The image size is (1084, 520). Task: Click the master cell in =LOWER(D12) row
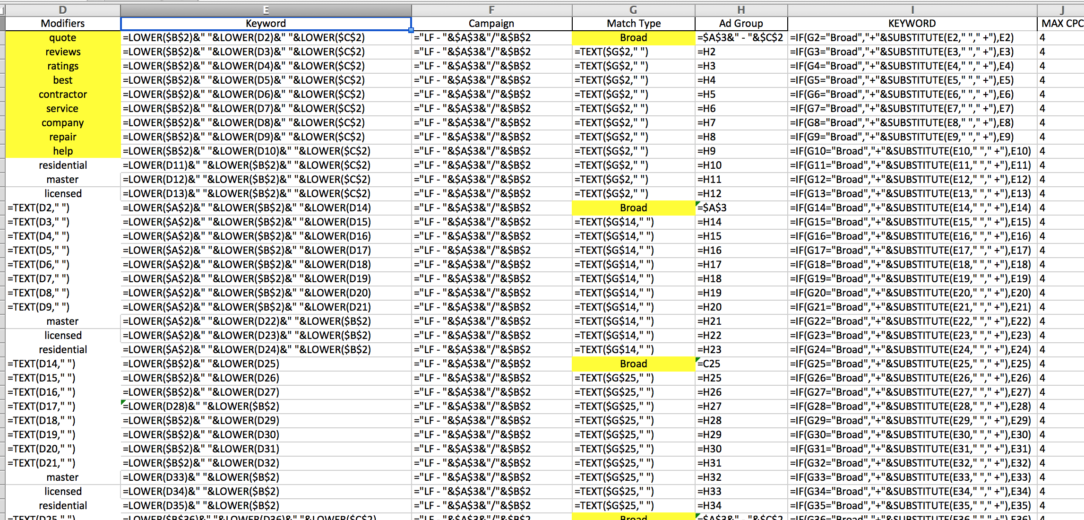click(x=63, y=180)
